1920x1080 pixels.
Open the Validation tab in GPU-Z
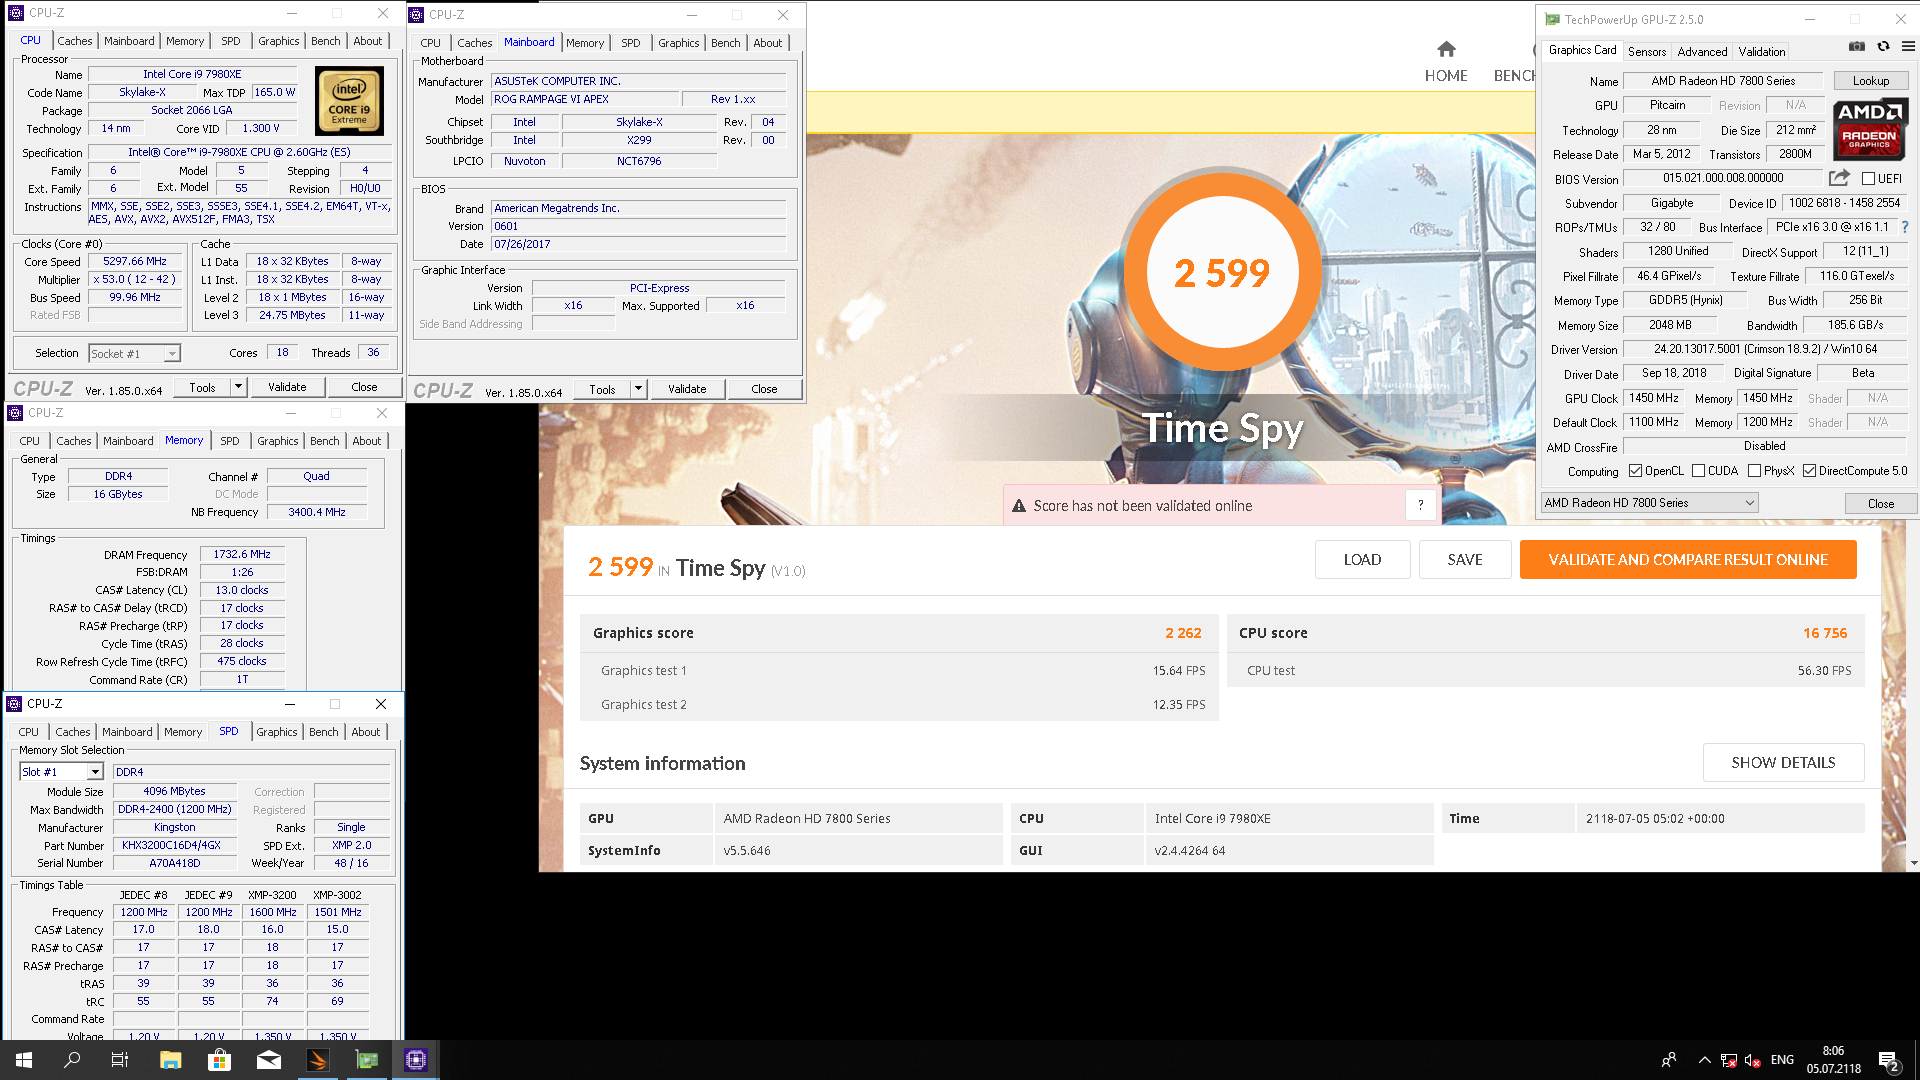click(x=1761, y=52)
